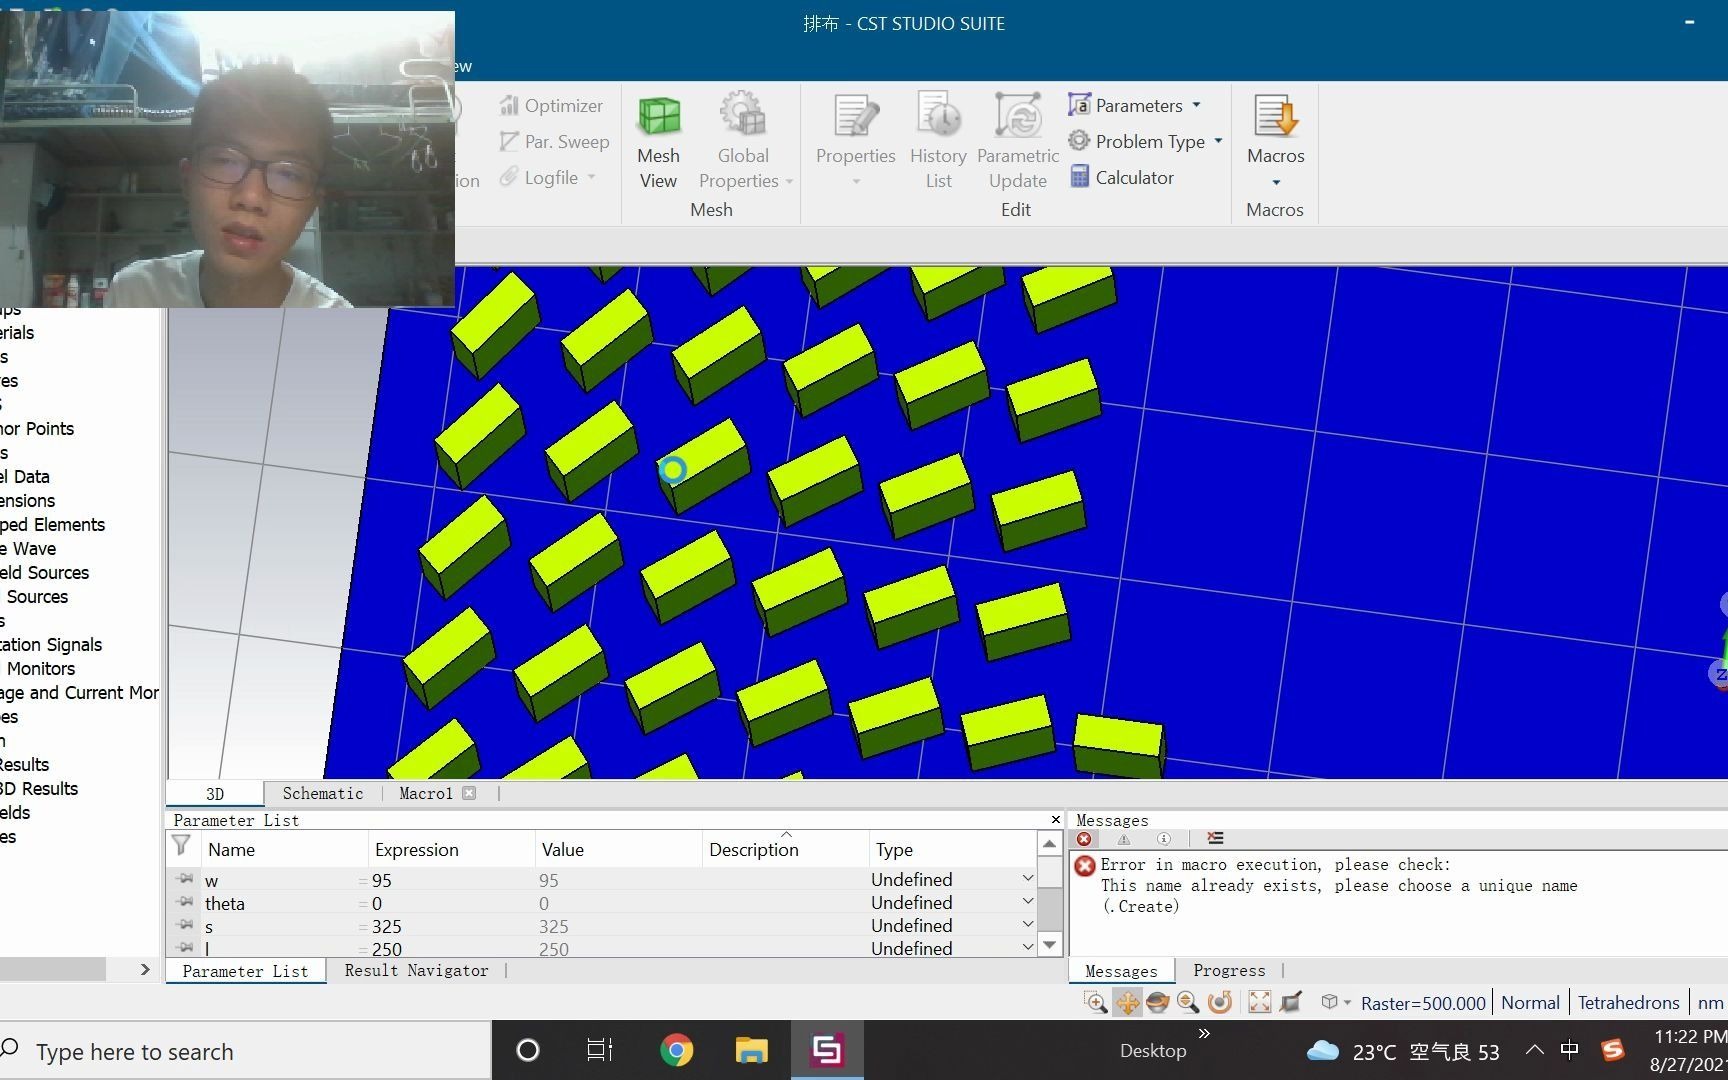Viewport: 1728px width, 1080px height.
Task: Run Parametric Update
Action: 1018,142
